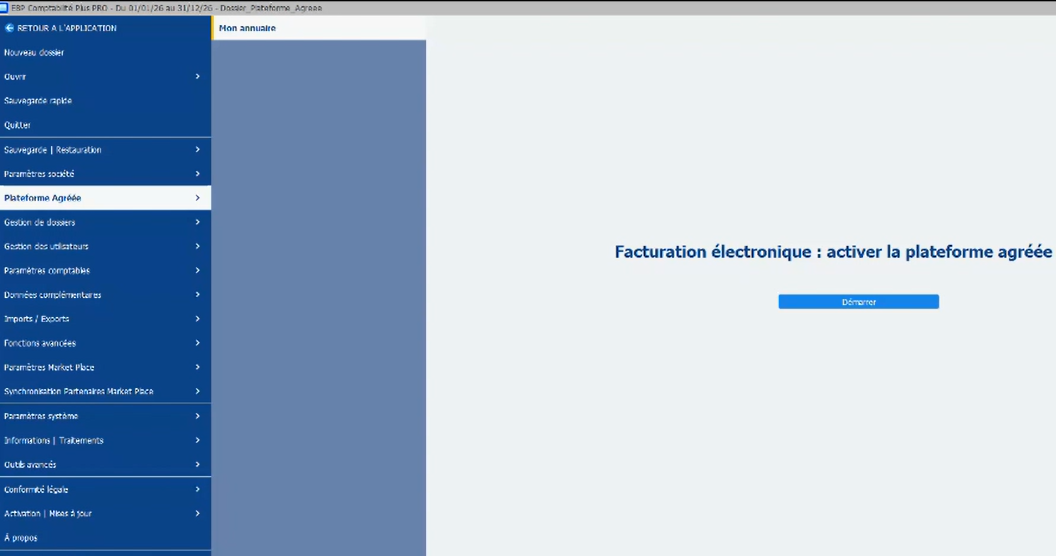The width and height of the screenshot is (1056, 556).
Task: Click chevron on Plateforme Agréée row
Action: tap(197, 198)
